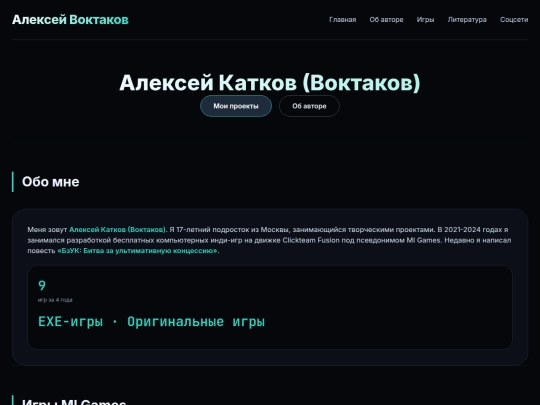Open the Алексей Воктаков site logo
The image size is (540, 405).
(x=70, y=20)
